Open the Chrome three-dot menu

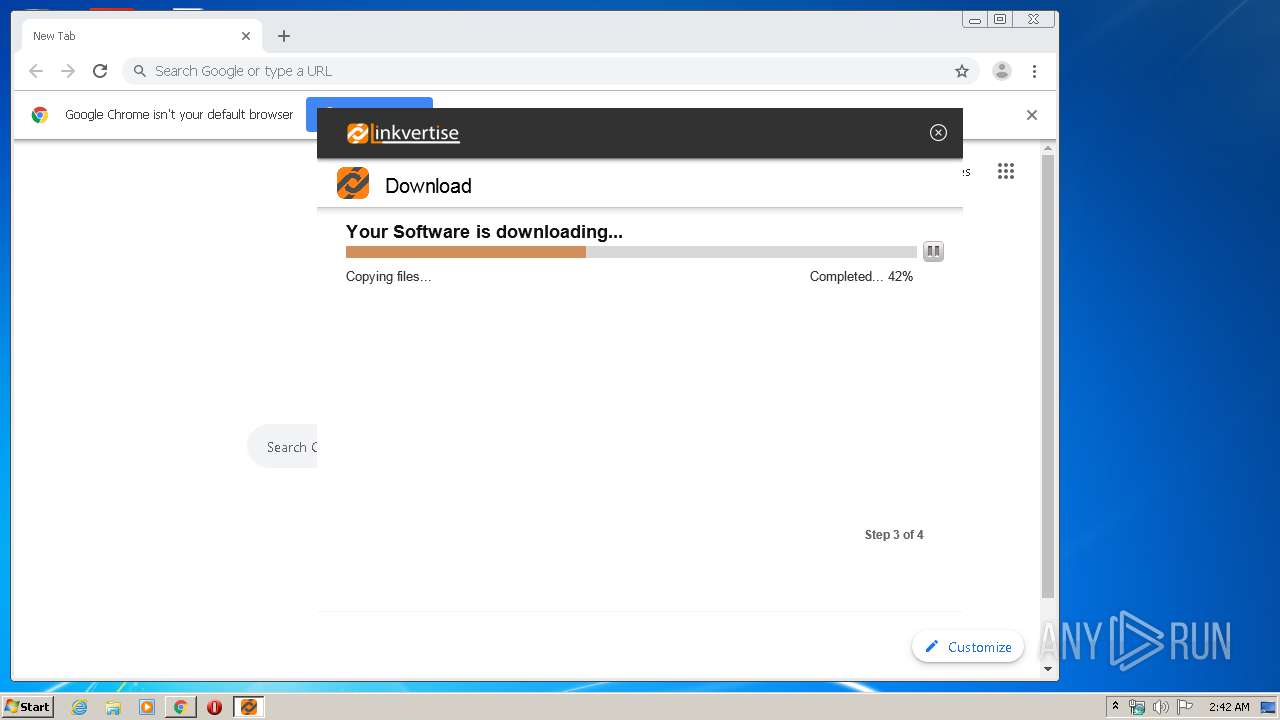pos(1034,71)
